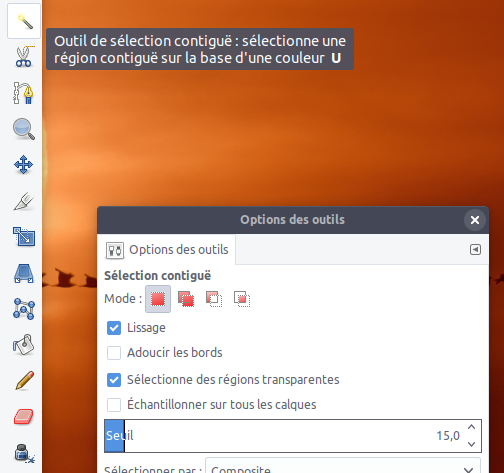The width and height of the screenshot is (504, 473).
Task: Click the Seuil threshold slider
Action: click(x=293, y=436)
